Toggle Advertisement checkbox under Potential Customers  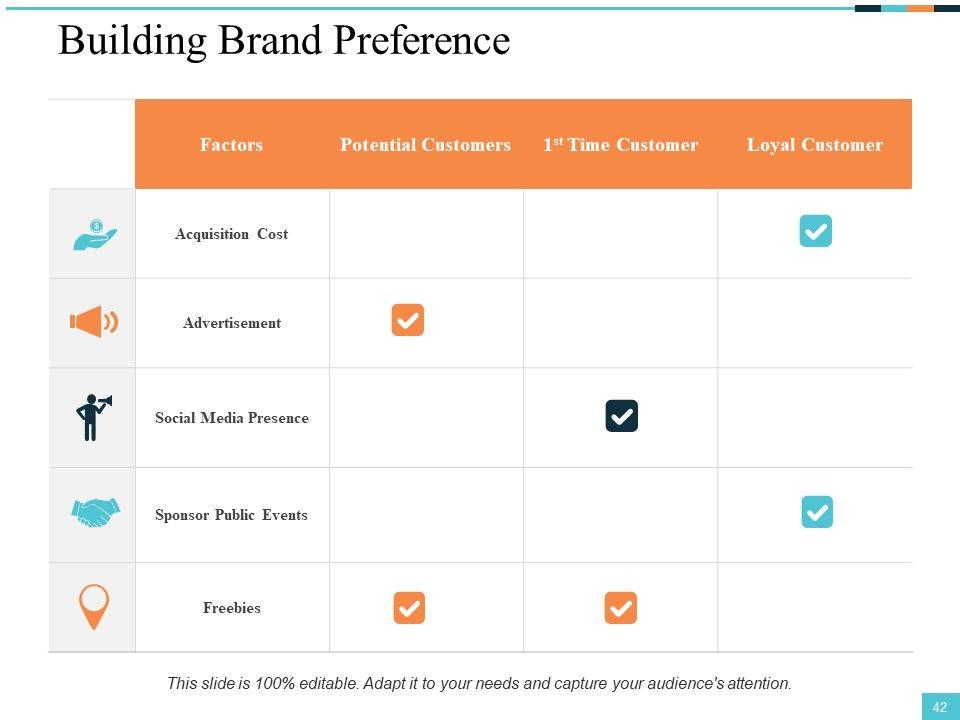pos(407,320)
